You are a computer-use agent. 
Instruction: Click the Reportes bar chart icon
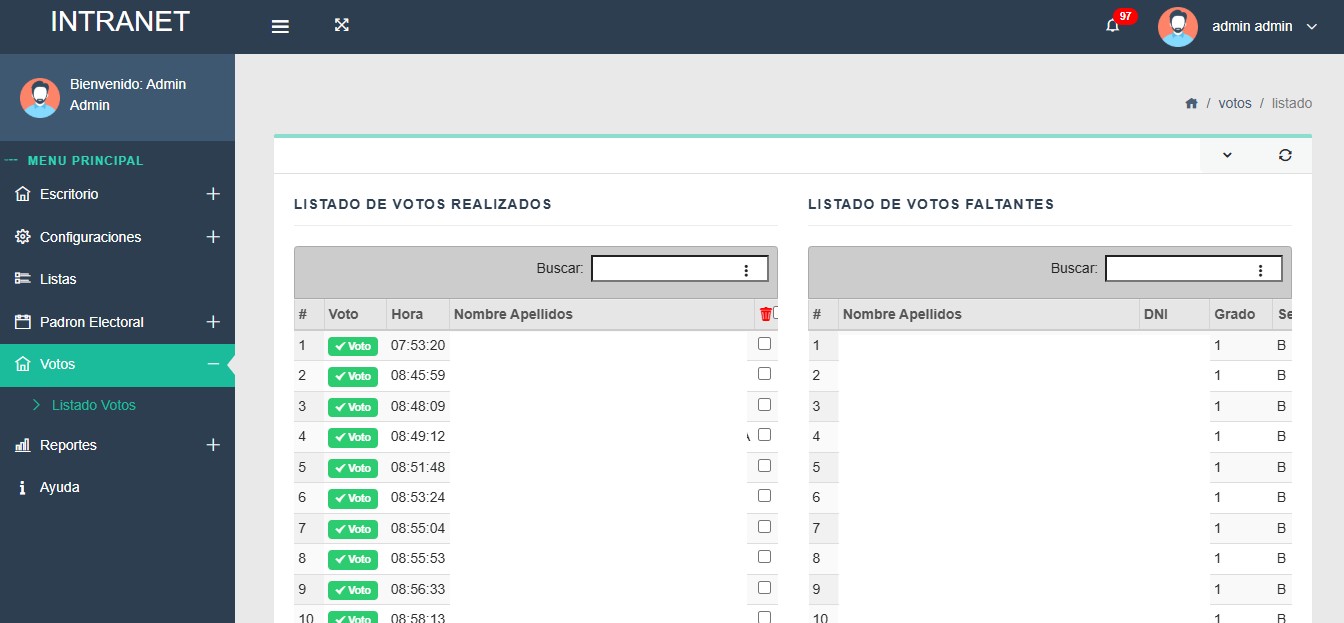point(23,445)
